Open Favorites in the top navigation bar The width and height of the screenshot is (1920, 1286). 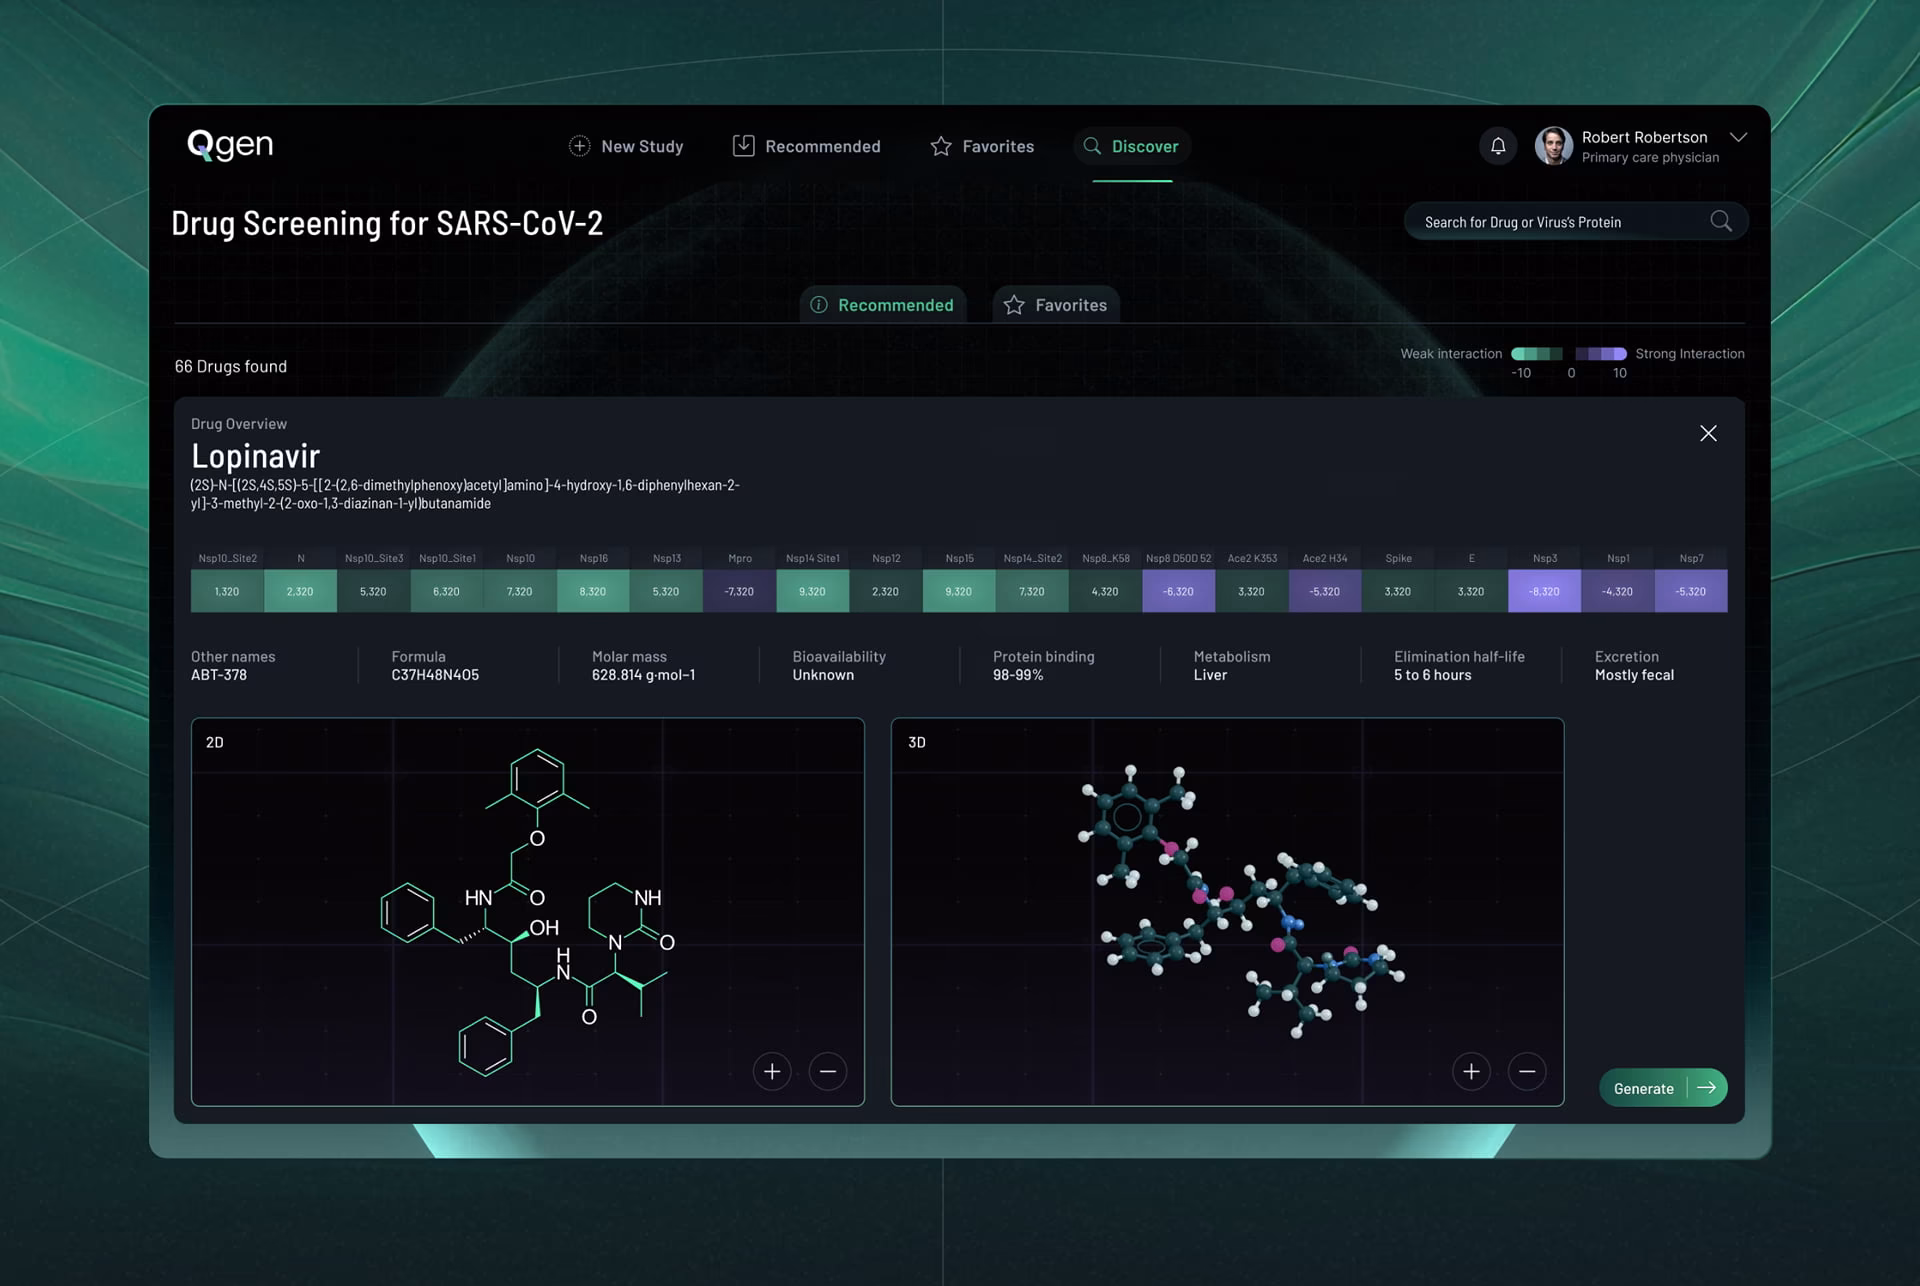pos(982,146)
